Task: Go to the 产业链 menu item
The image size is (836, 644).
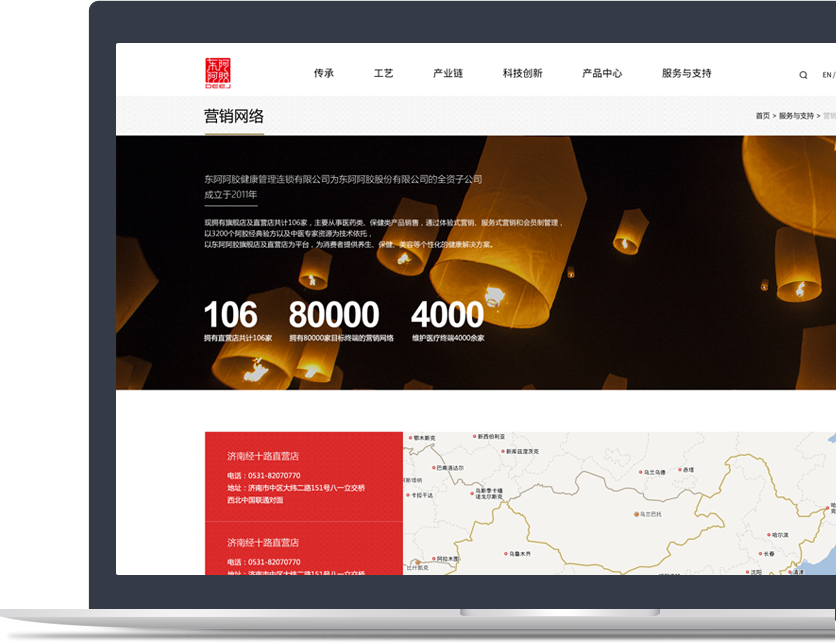Action: pyautogui.click(x=447, y=74)
